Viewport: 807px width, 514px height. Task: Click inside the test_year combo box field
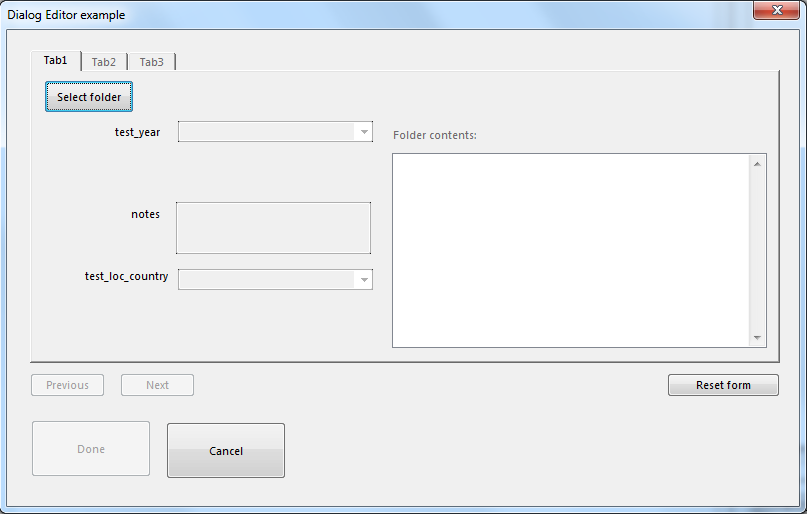pyautogui.click(x=266, y=132)
